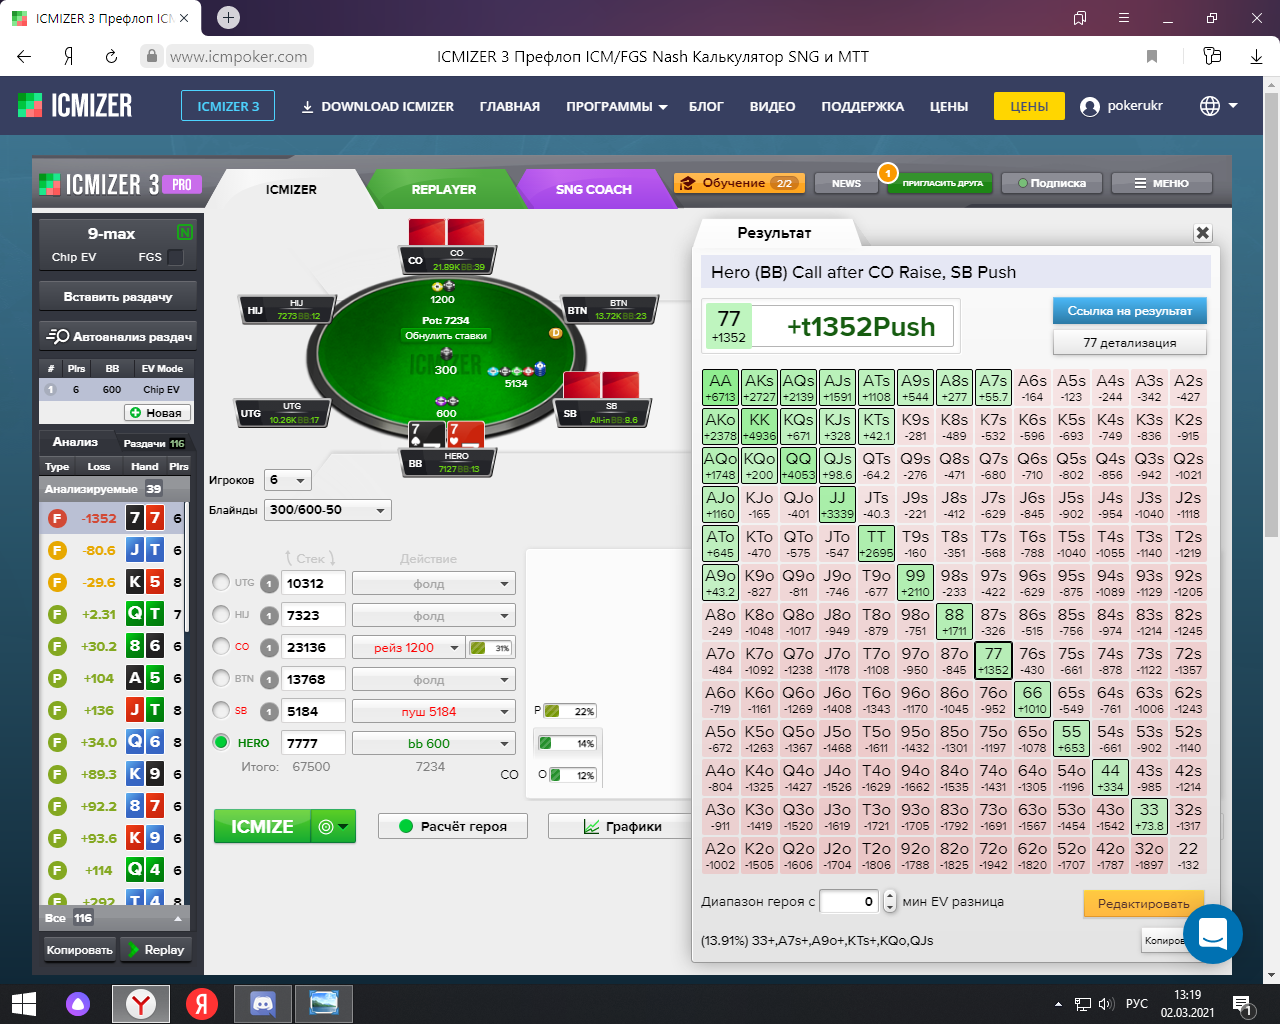
Task: Click CO raise range 31% swatch
Action: [x=492, y=648]
